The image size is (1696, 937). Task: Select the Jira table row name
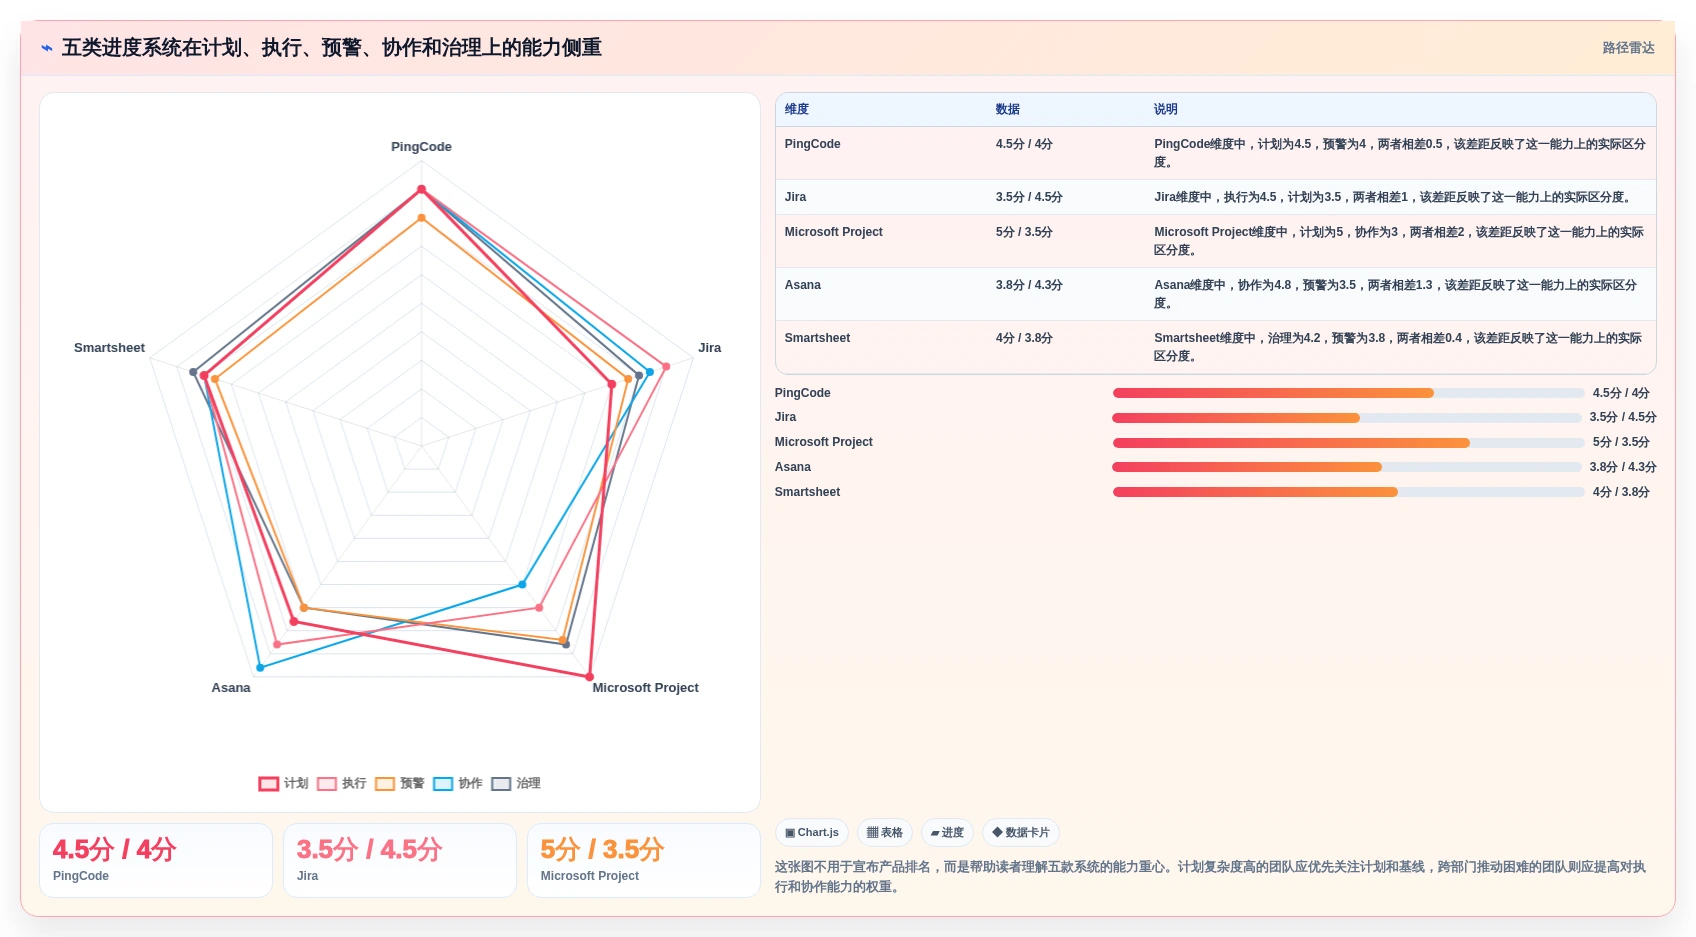click(x=795, y=197)
